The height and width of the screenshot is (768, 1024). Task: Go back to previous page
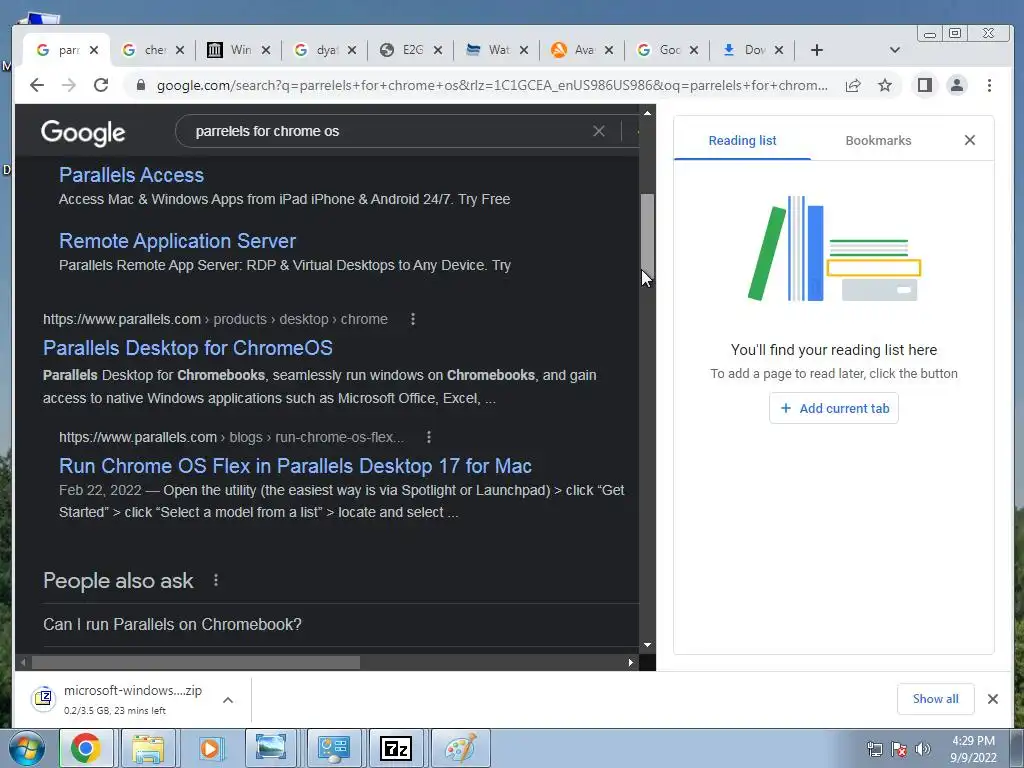coord(37,85)
